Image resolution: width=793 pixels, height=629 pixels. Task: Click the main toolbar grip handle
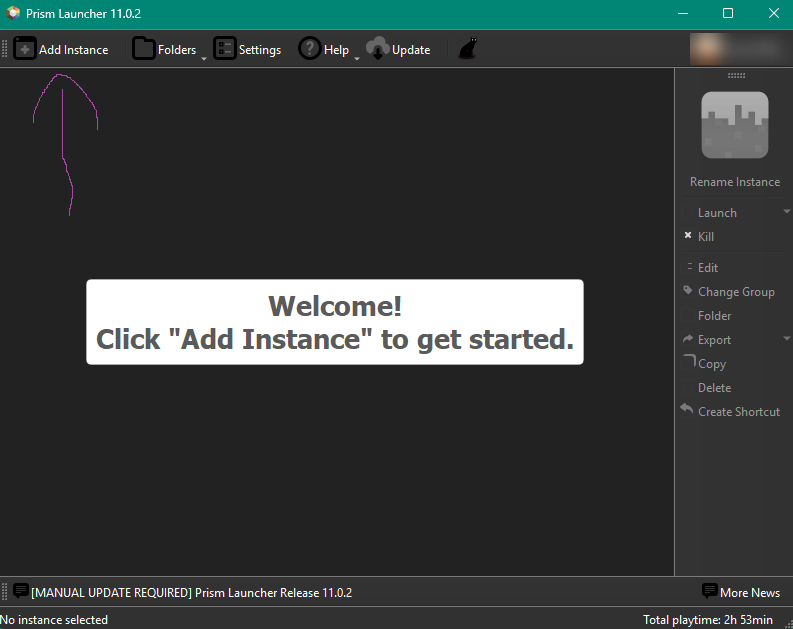click(5, 49)
